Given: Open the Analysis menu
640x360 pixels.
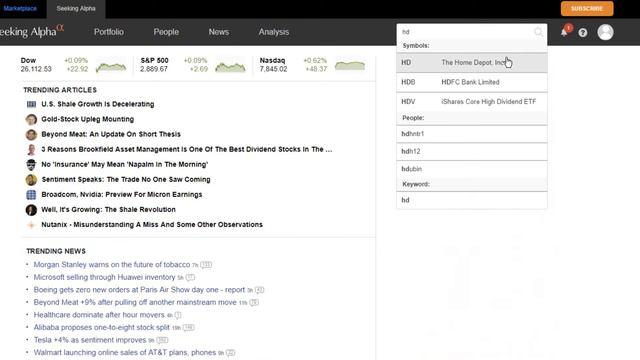Looking at the screenshot, I should [273, 32].
